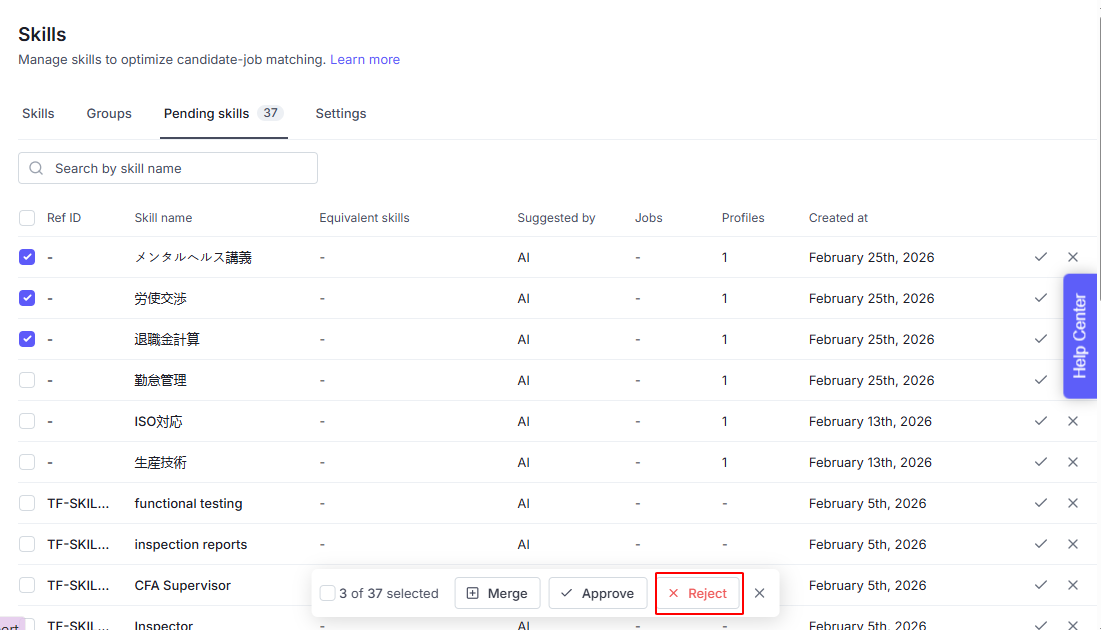Approve the メンタルヘルス講義 skill via checkmark icon

click(1041, 257)
